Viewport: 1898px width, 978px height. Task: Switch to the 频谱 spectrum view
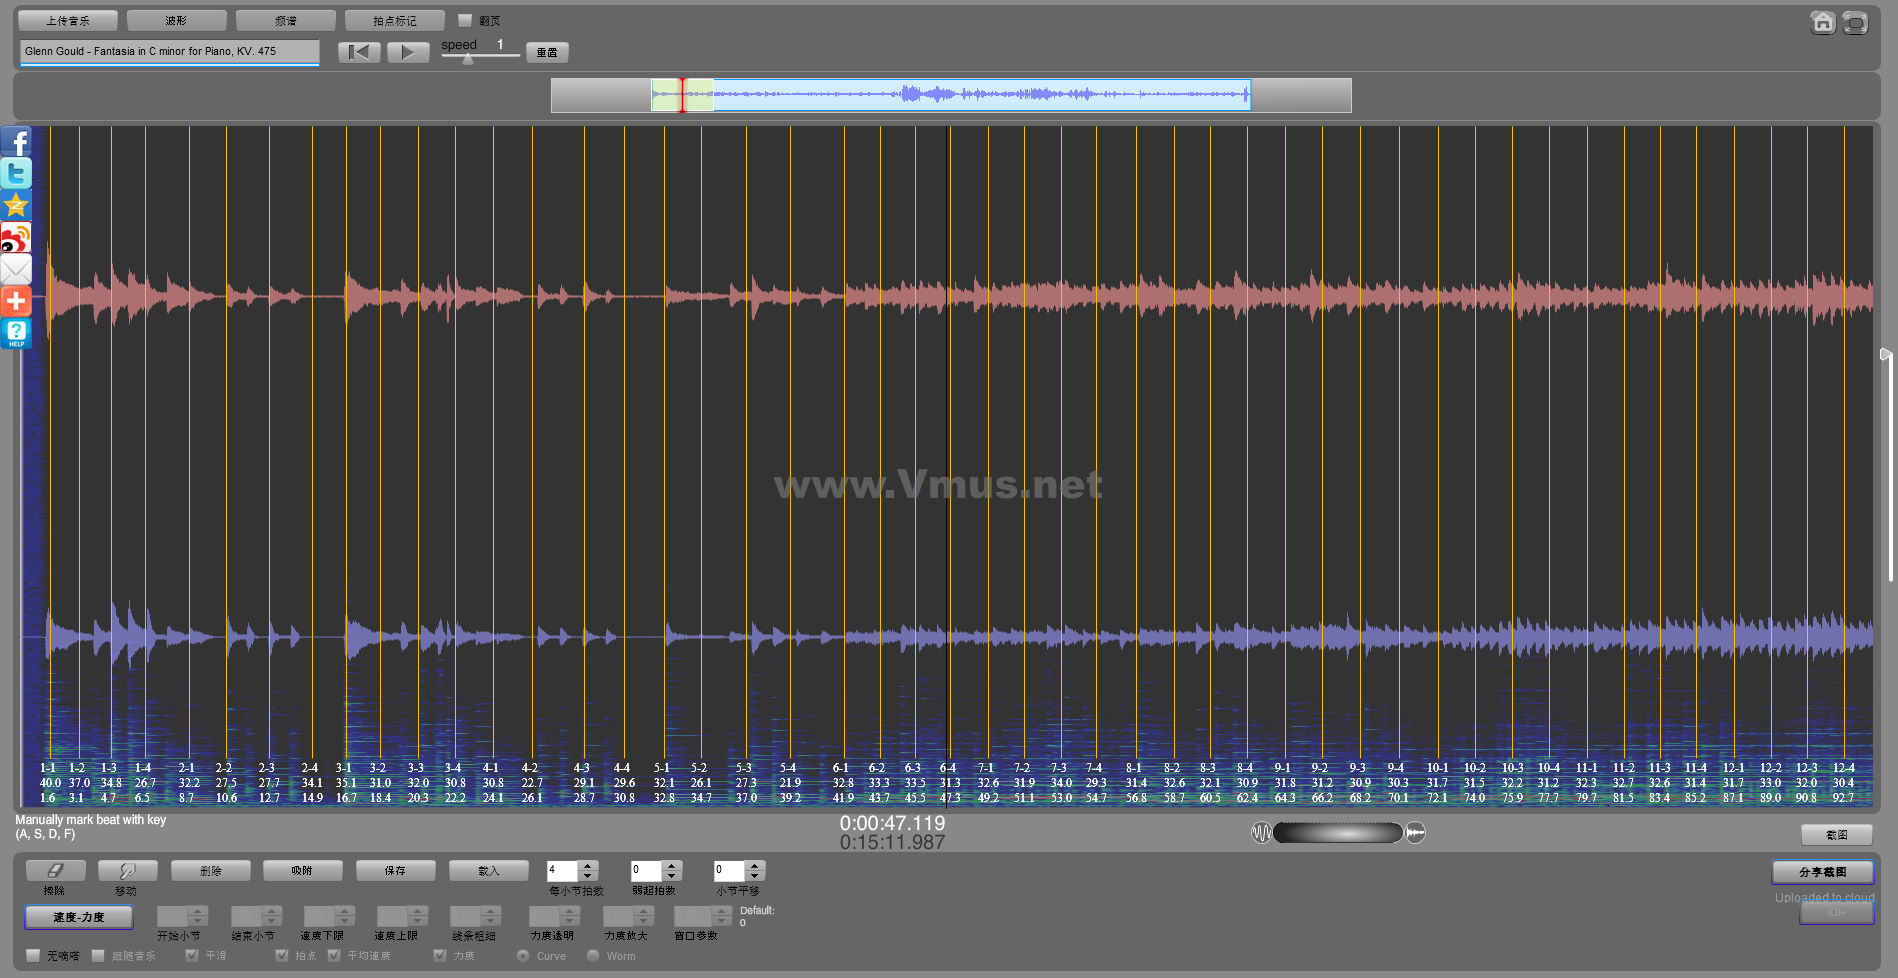pos(285,21)
